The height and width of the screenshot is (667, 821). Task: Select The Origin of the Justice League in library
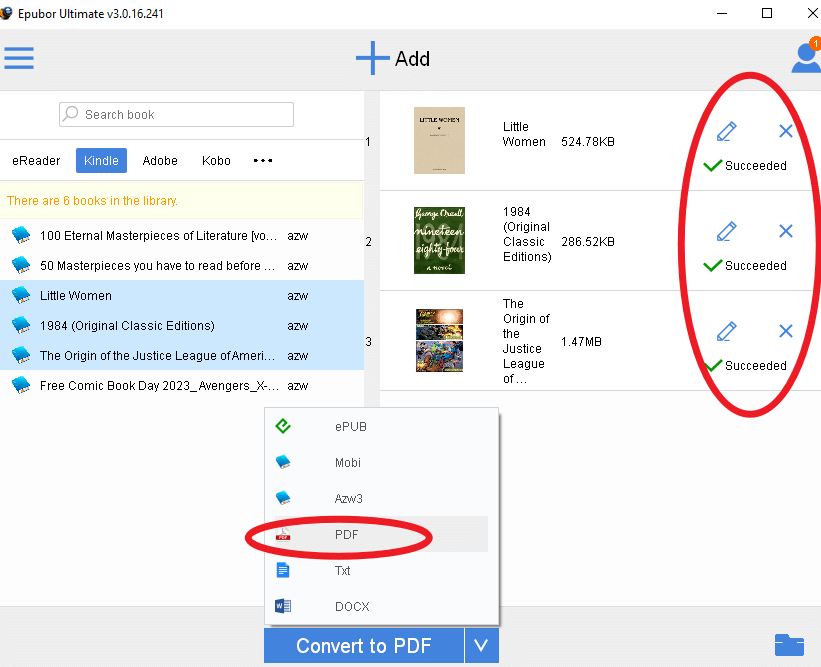[182, 355]
